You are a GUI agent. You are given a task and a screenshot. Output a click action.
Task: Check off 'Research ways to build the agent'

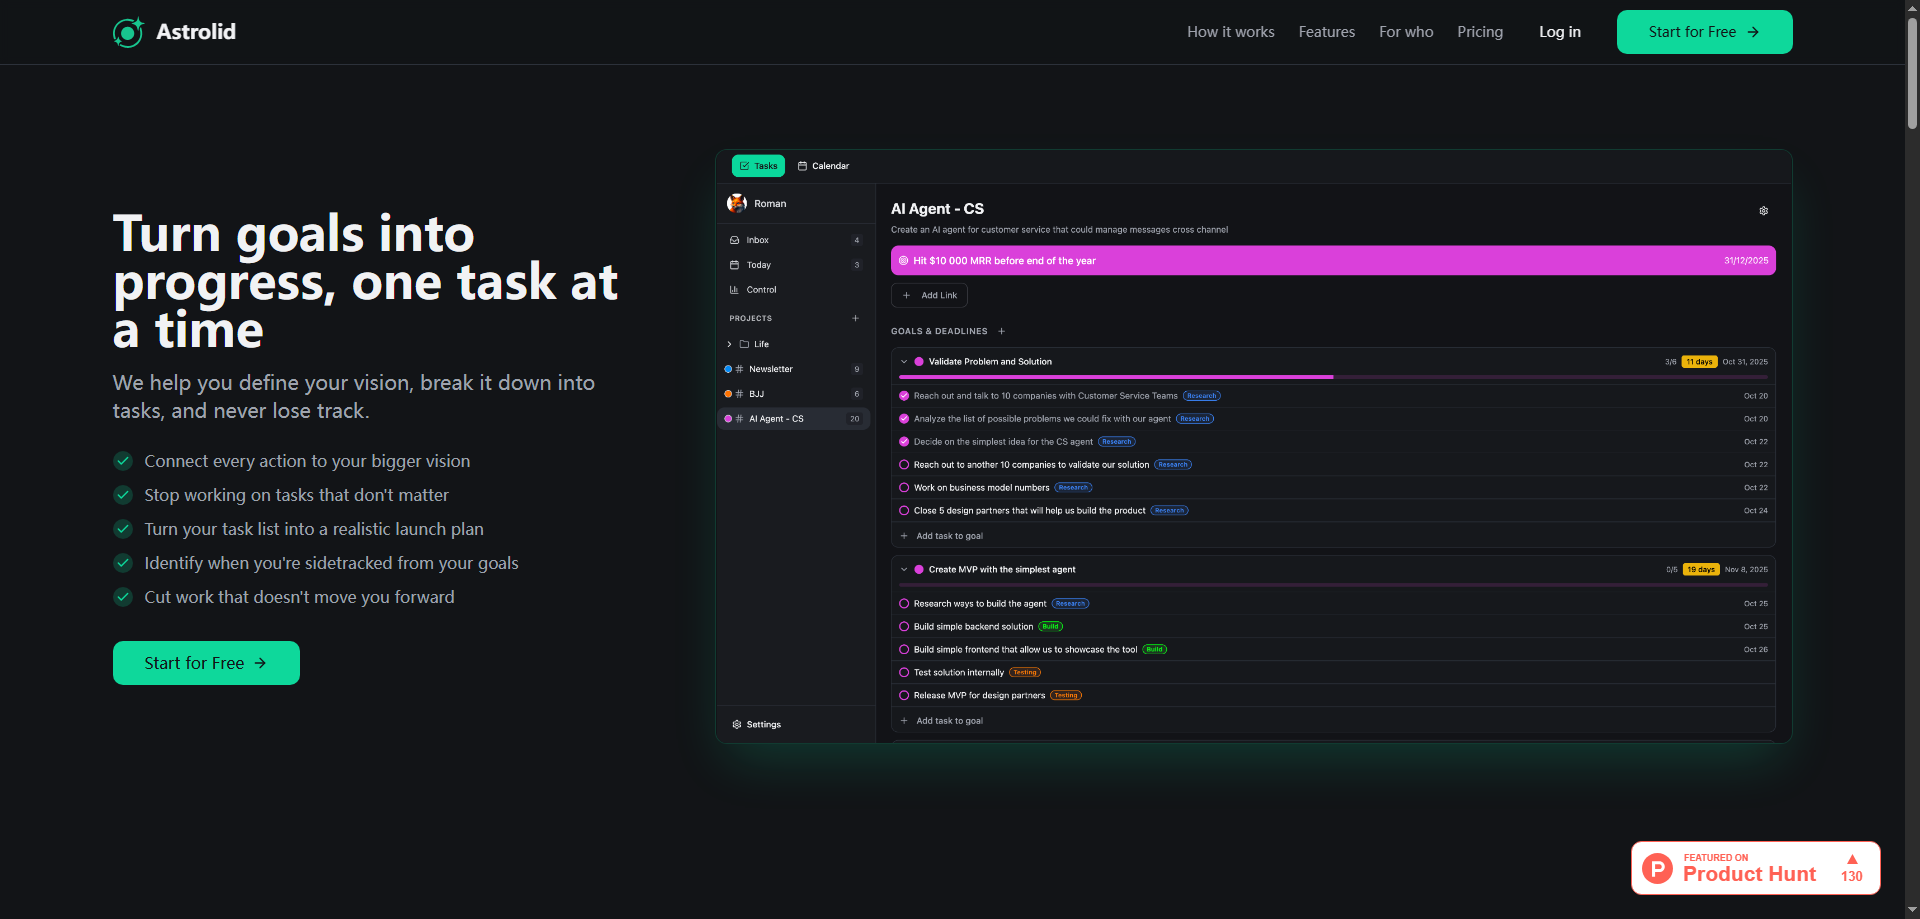(904, 603)
